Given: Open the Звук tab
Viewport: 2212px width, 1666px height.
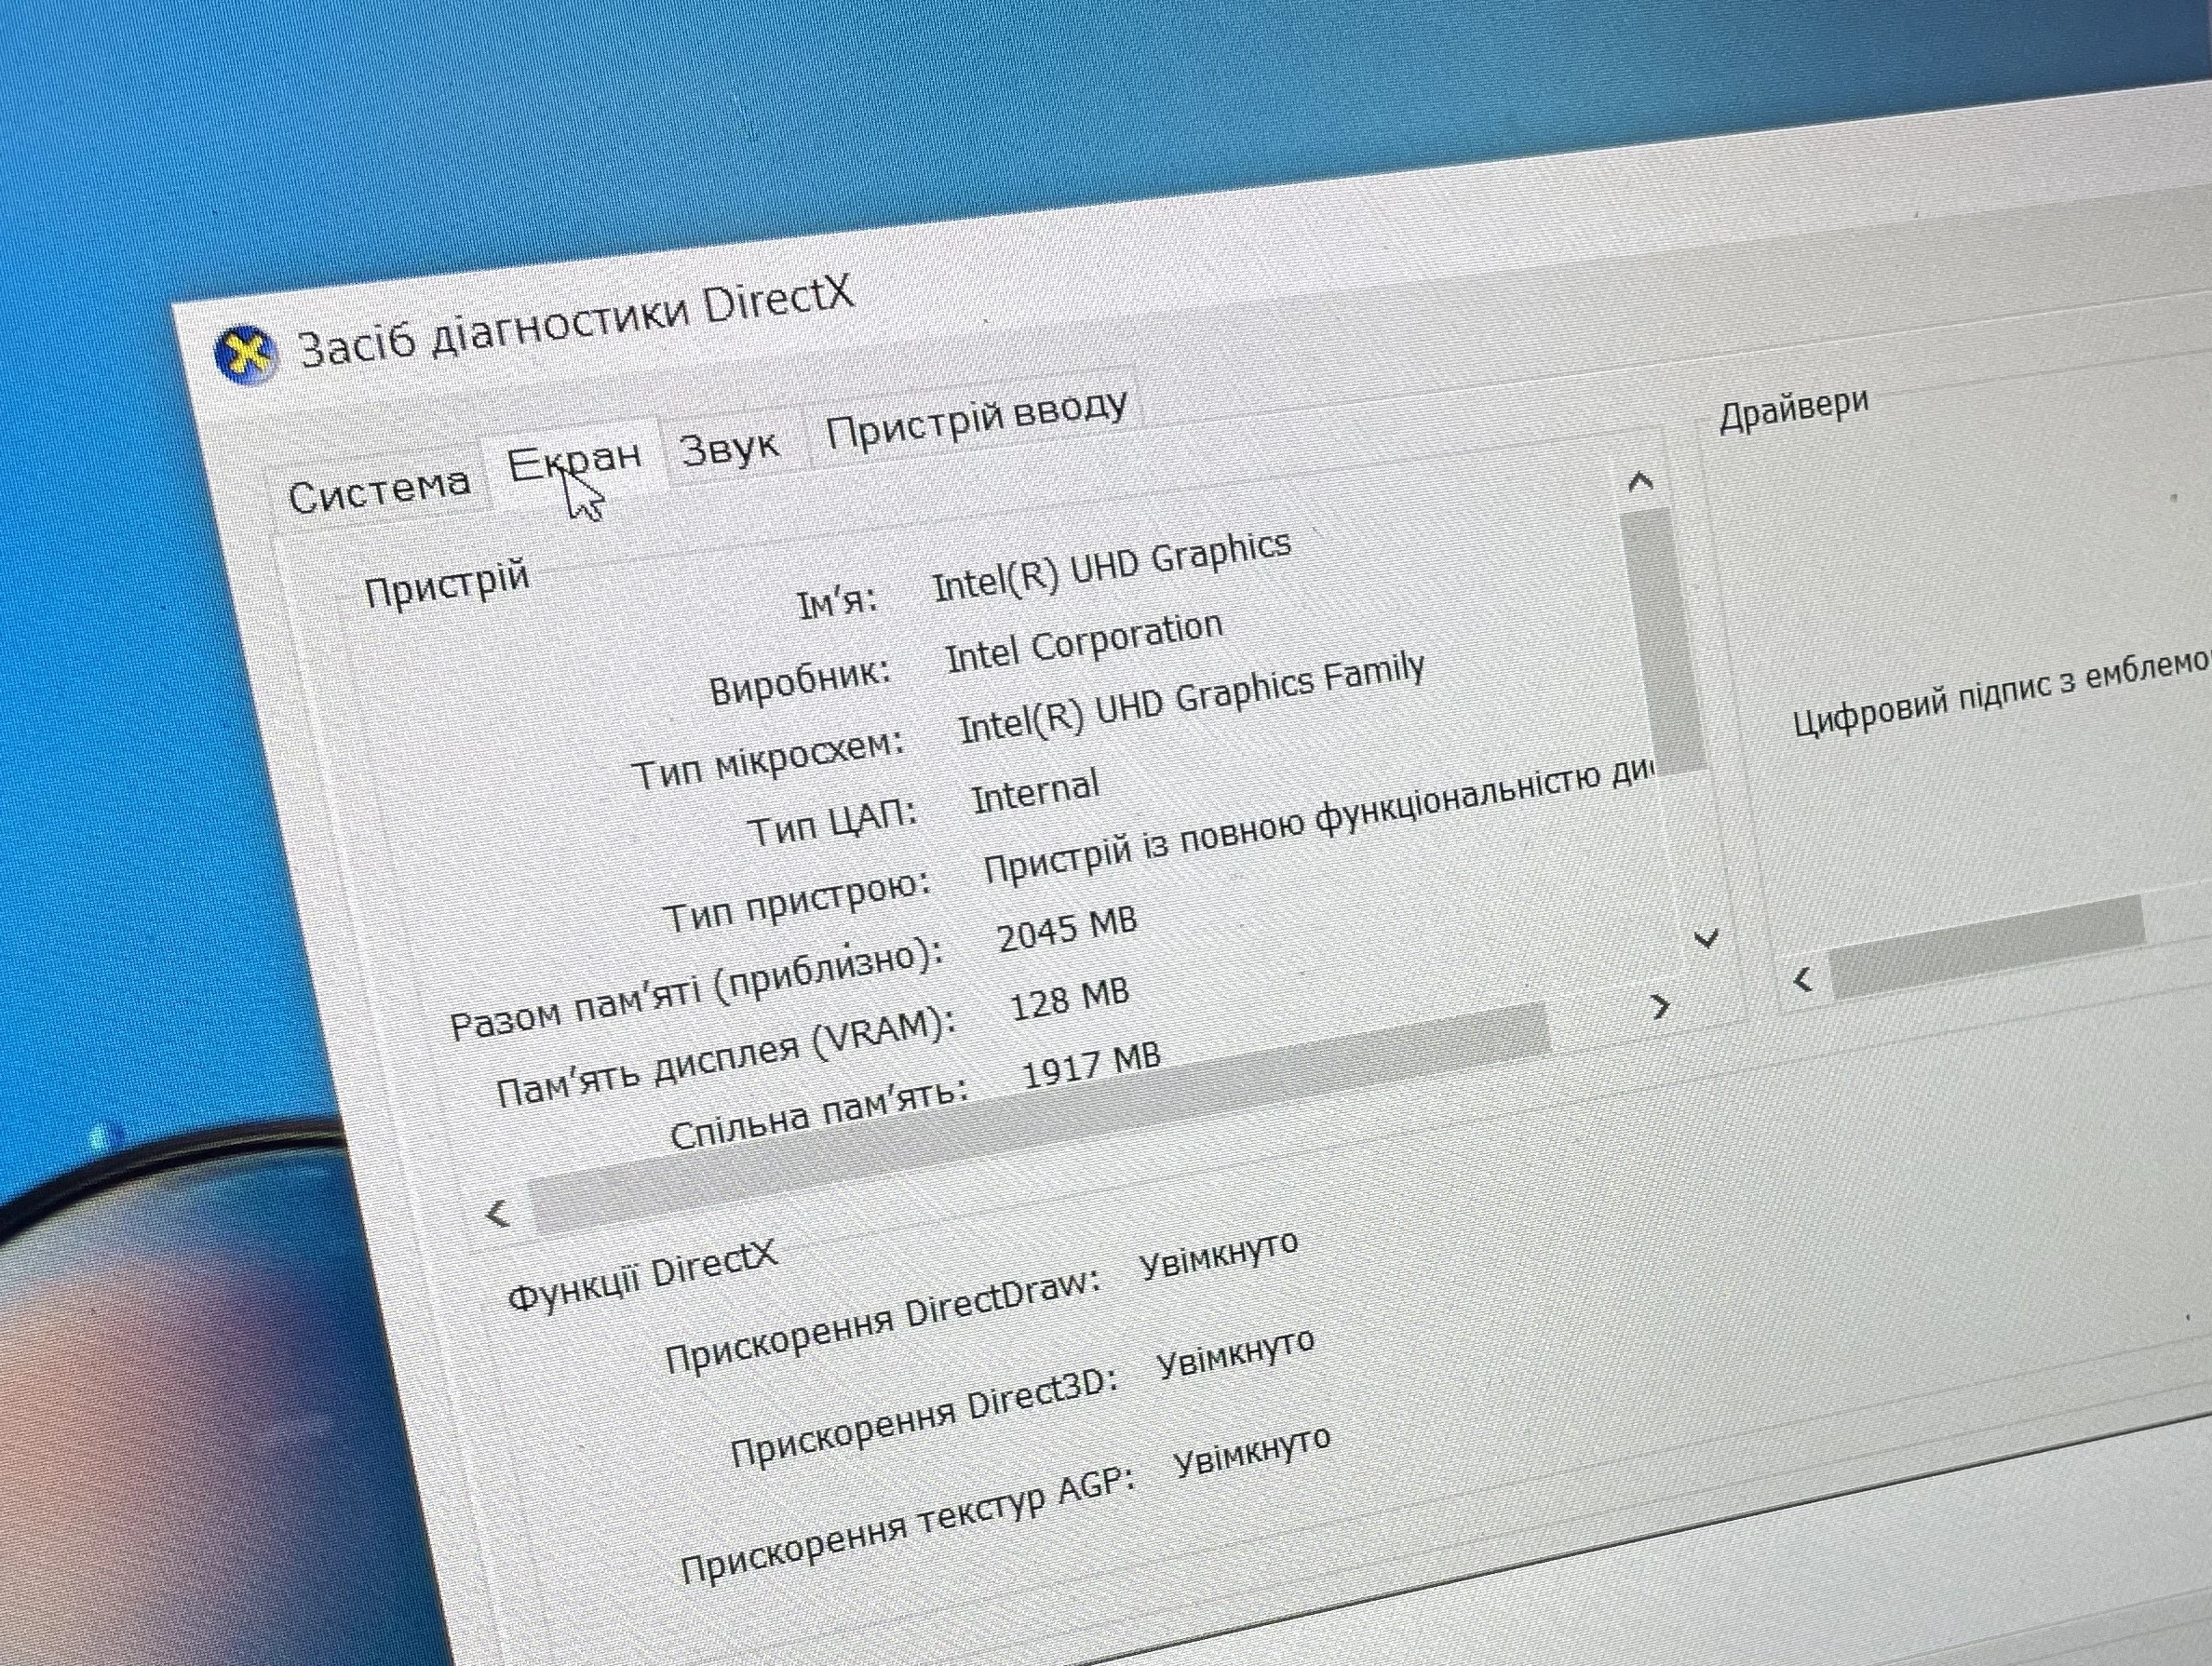Looking at the screenshot, I should pos(730,447).
